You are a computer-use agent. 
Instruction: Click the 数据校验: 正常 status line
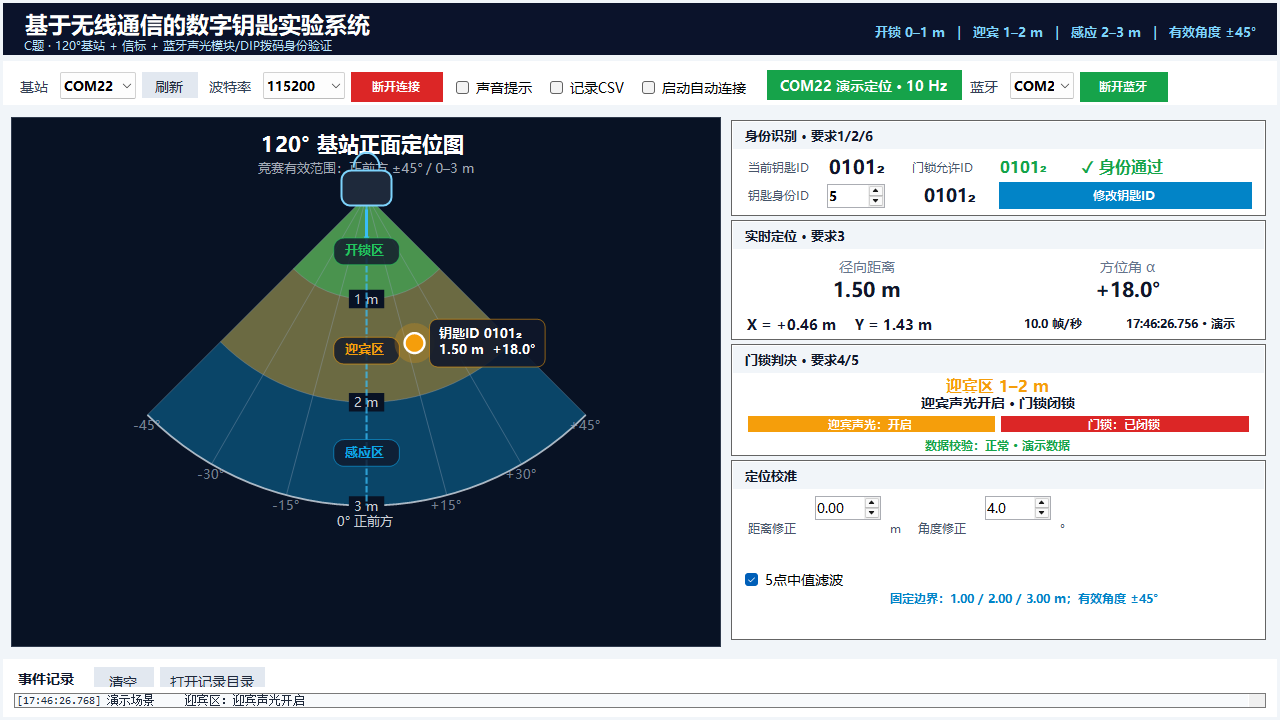click(x=997, y=446)
